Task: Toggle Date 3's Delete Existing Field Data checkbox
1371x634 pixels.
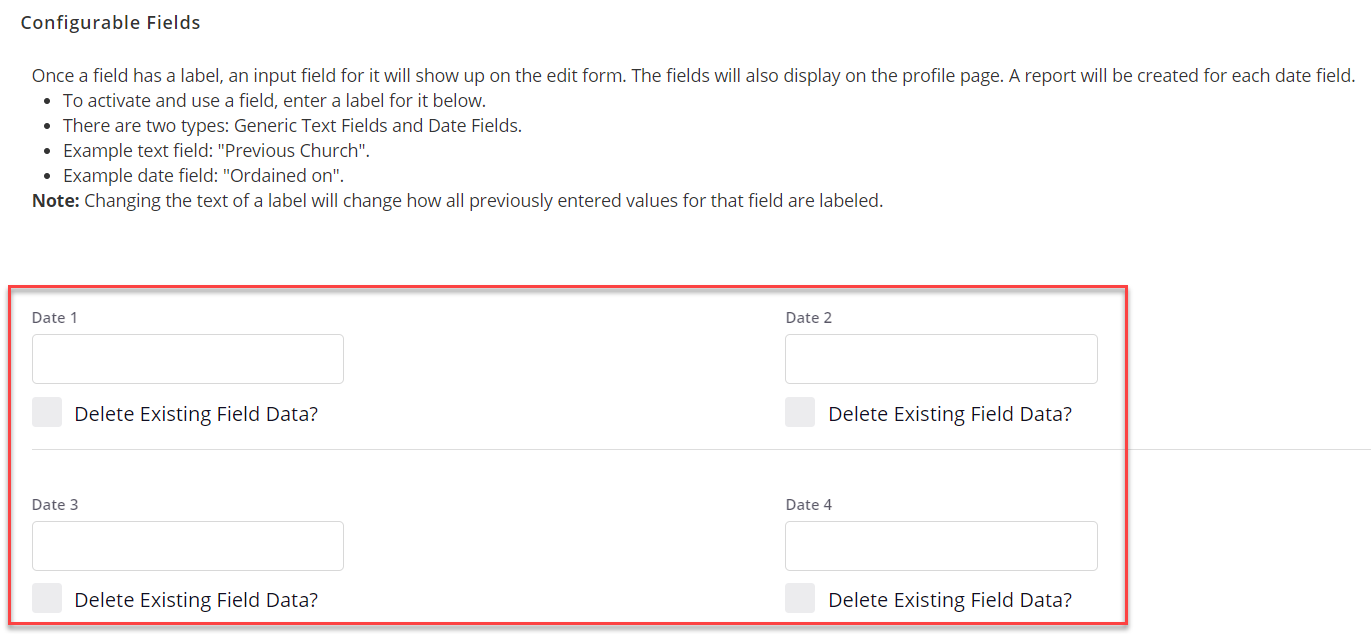Action: pyautogui.click(x=47, y=597)
